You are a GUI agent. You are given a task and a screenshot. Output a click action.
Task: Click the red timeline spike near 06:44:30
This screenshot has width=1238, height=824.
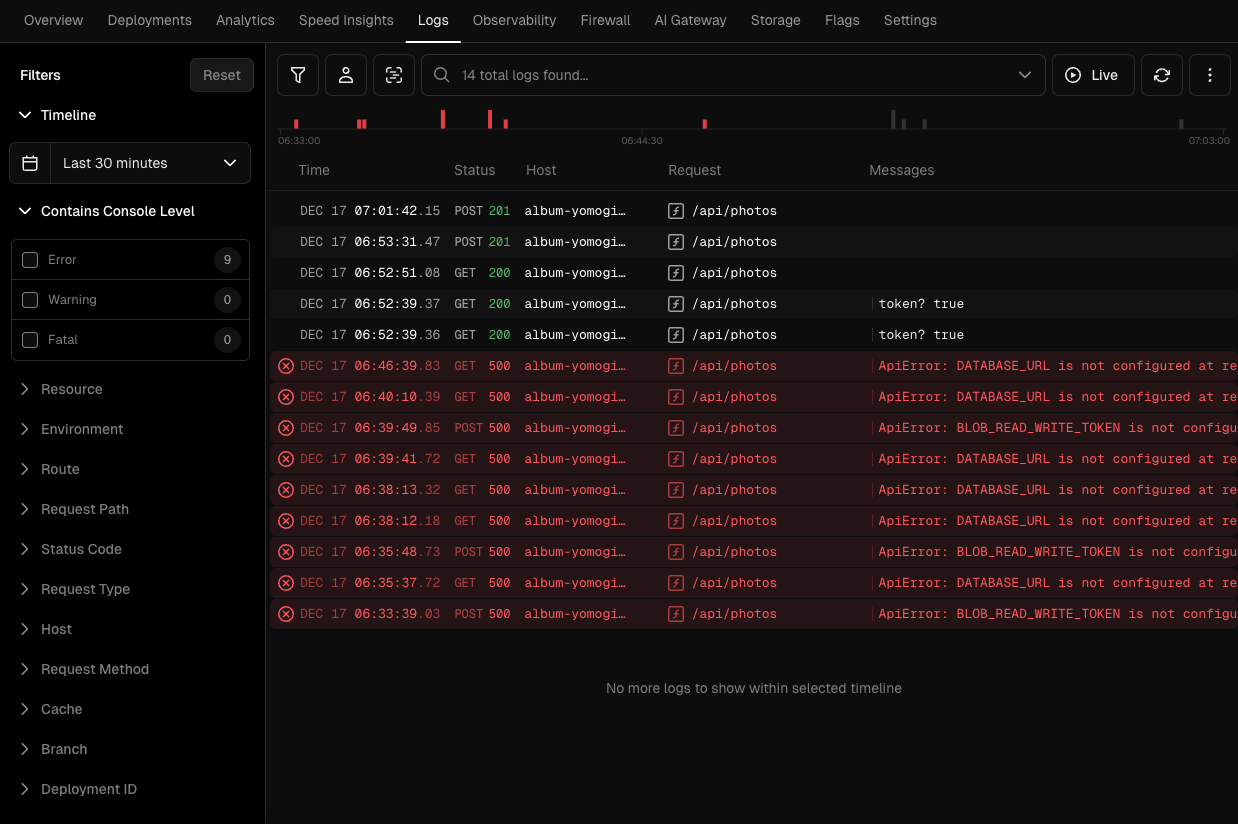[705, 122]
